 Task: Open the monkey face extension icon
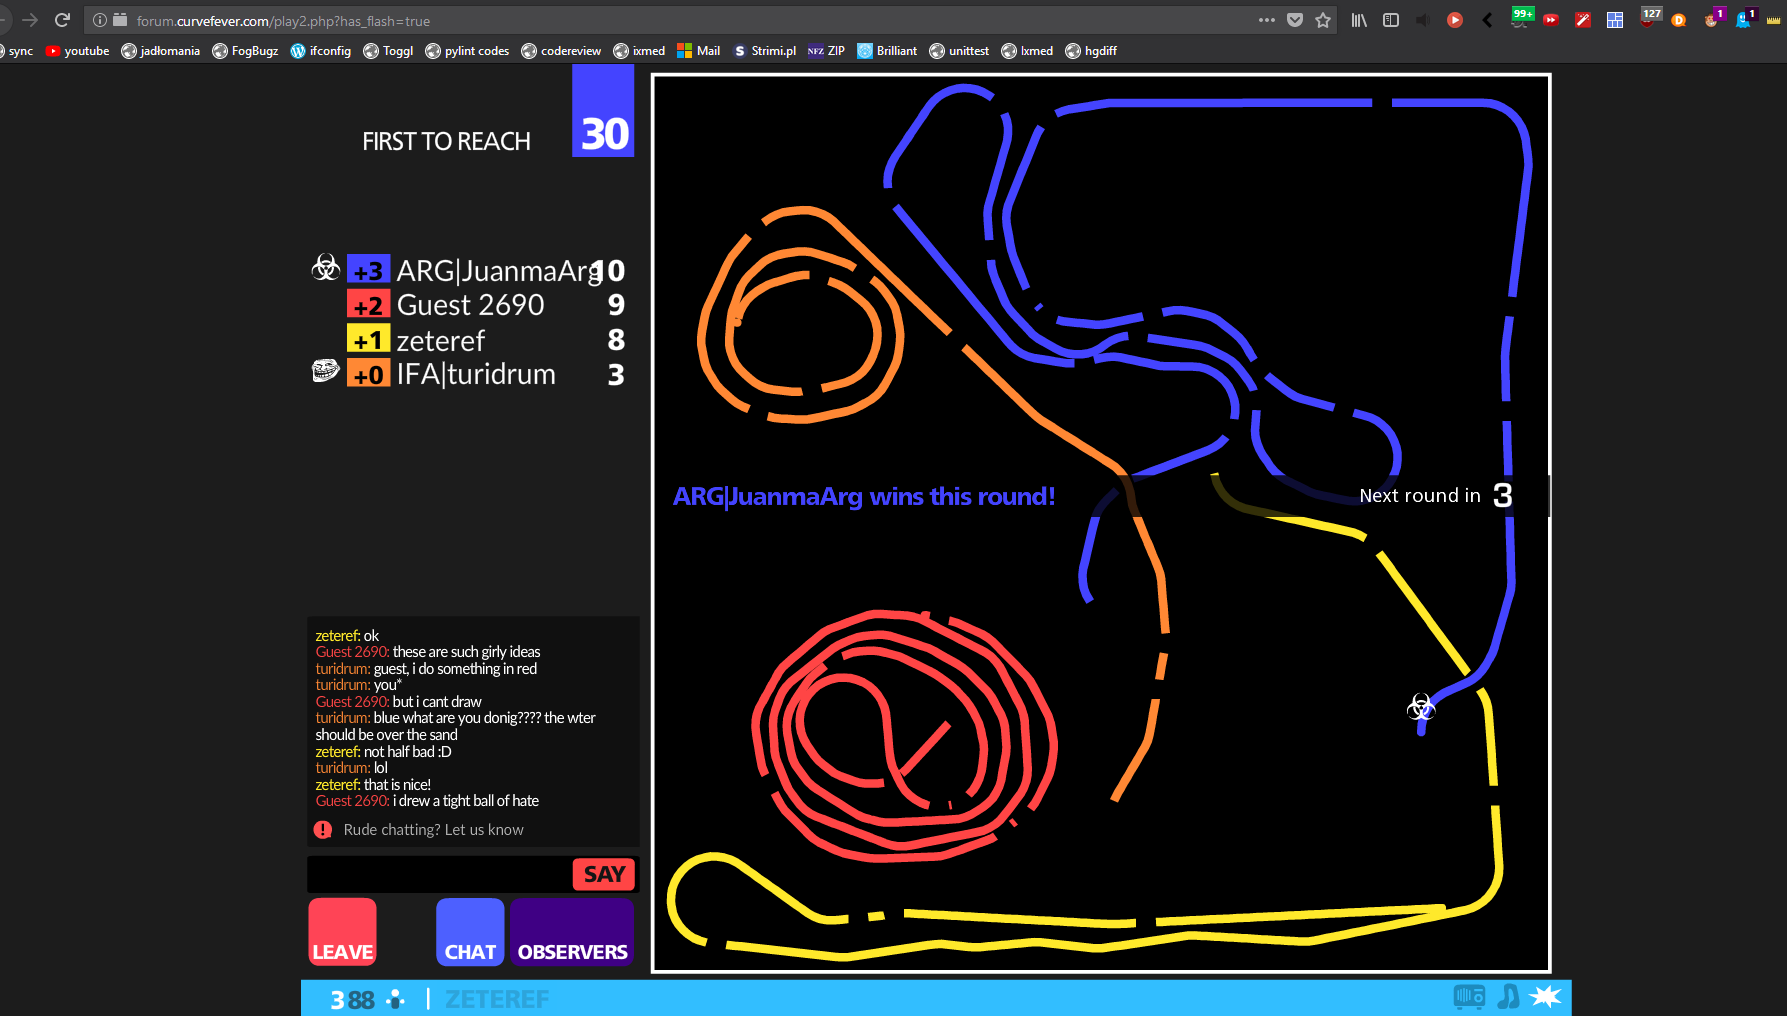click(1713, 18)
